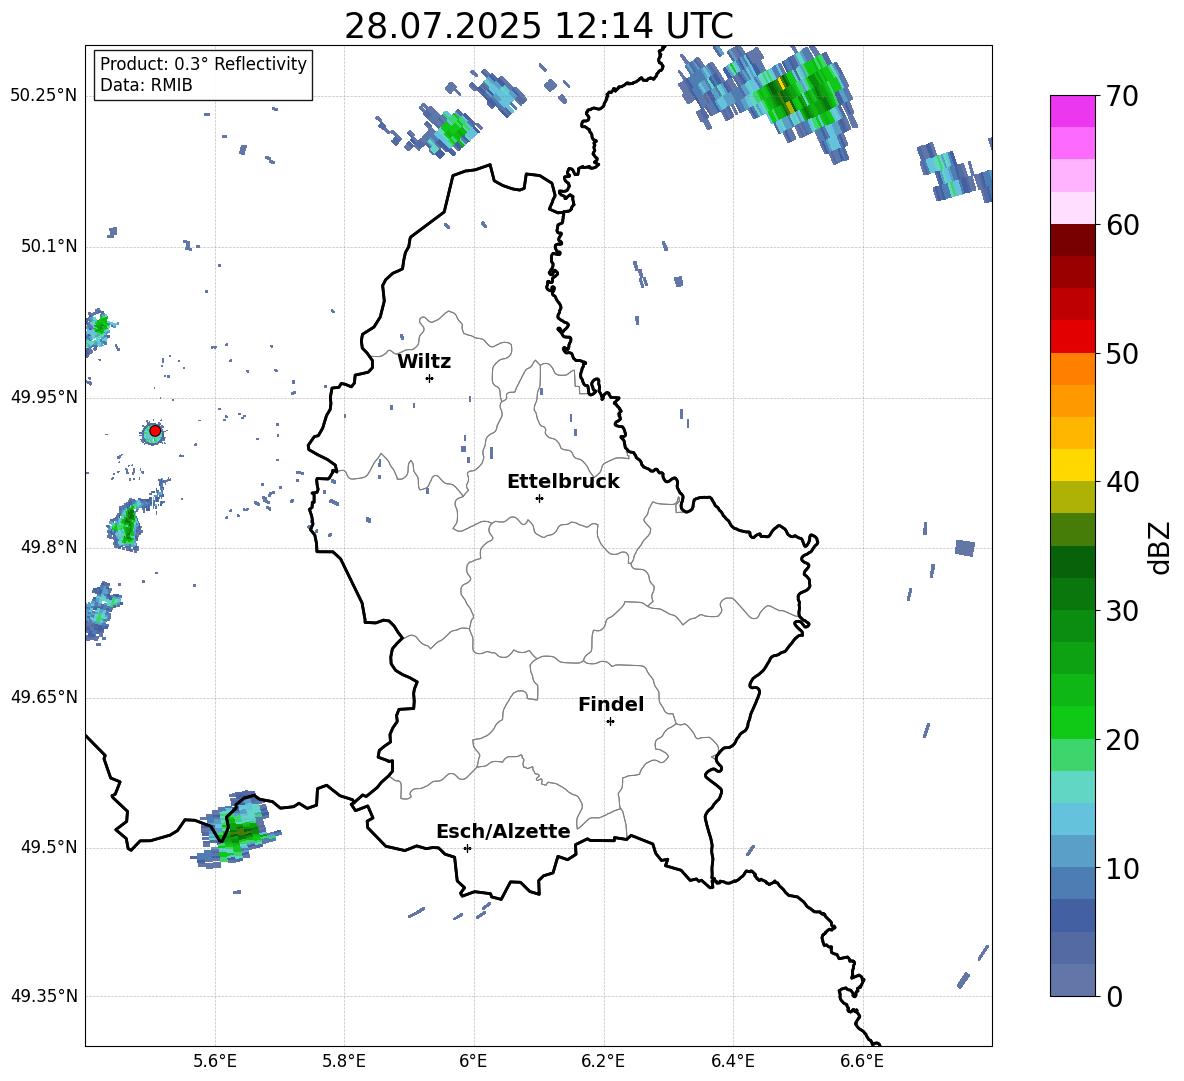This screenshot has height=1081, width=1184.
Task: Click the green radar echo on southwest border
Action: coord(236,830)
